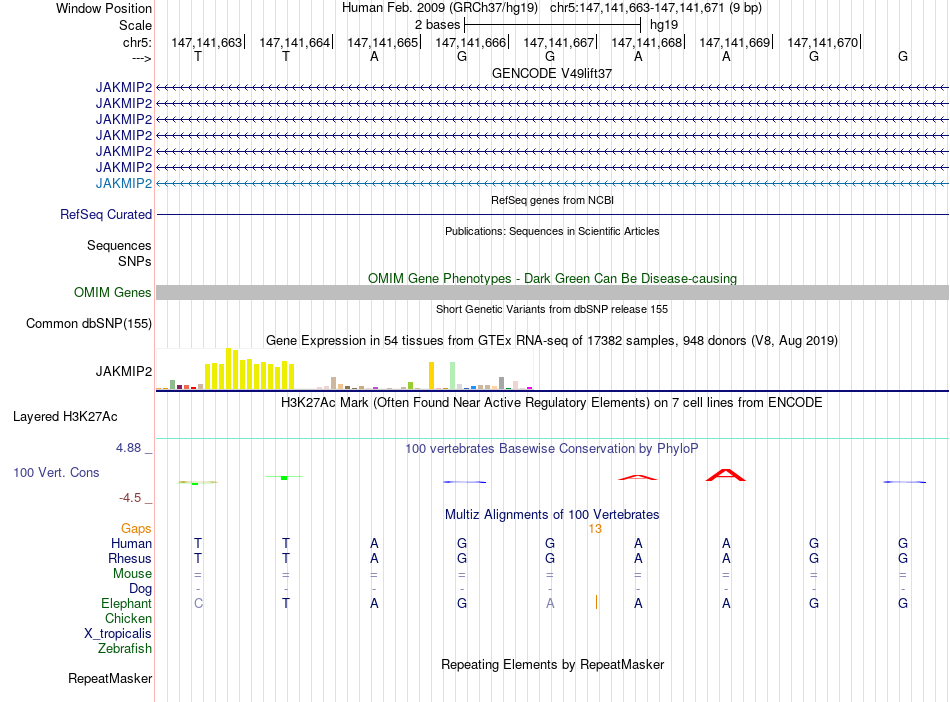Click the light green GTEx expression bar
Image resolution: width=950 pixels, height=702 pixels.
point(453,376)
